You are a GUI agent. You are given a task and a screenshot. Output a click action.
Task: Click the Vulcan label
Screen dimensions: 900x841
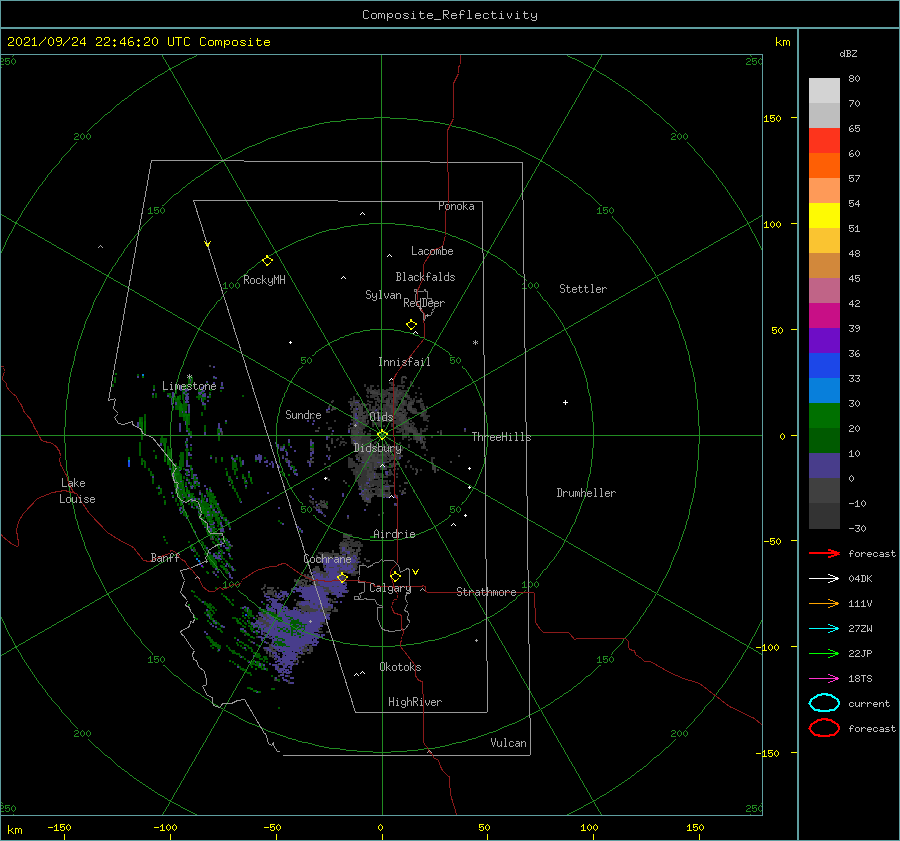pos(508,743)
